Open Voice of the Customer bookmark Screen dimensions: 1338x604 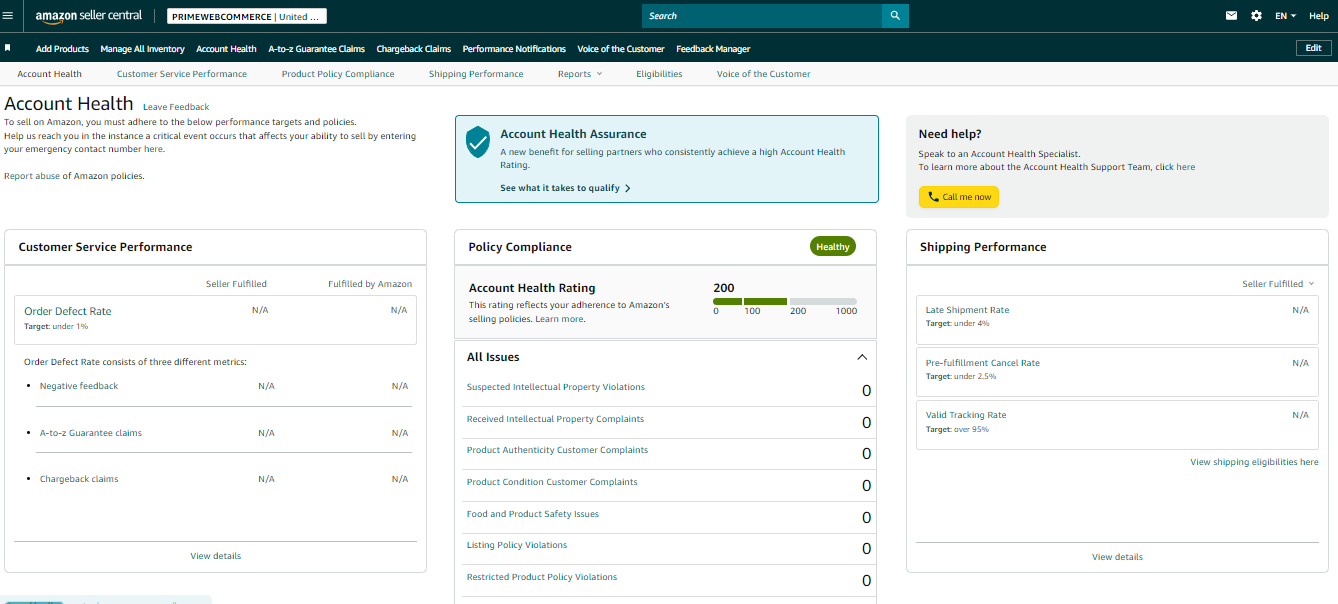(x=621, y=49)
